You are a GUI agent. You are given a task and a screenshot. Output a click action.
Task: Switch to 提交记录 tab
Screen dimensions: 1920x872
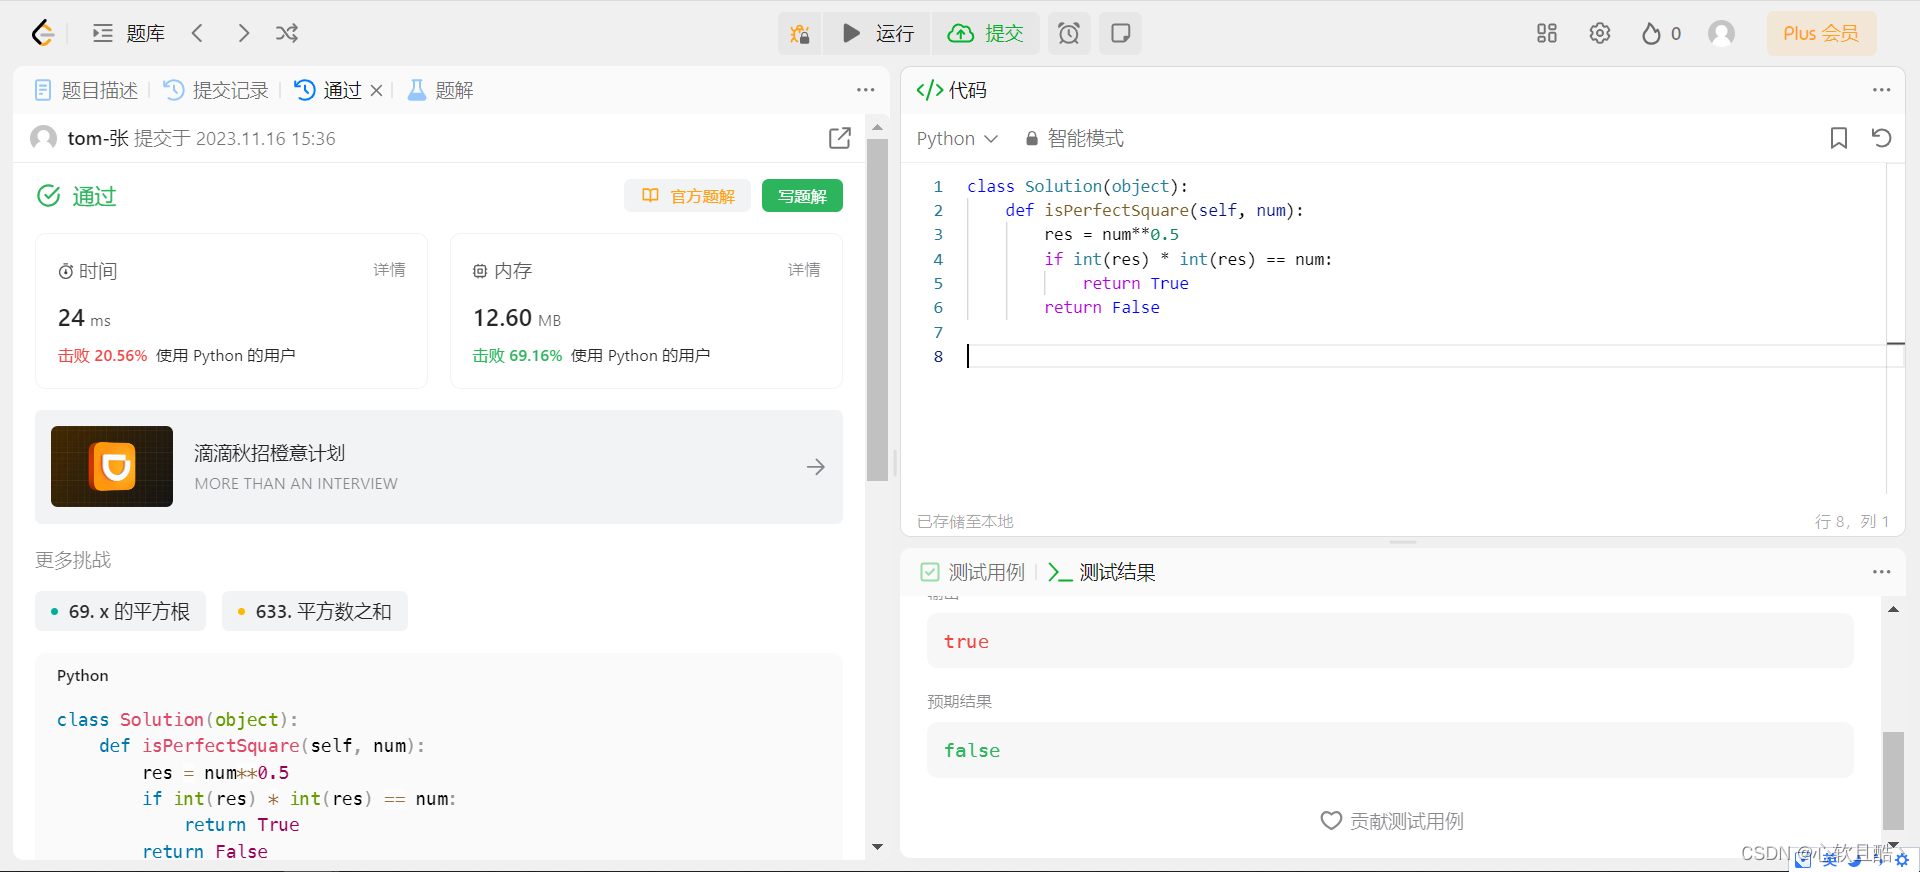click(x=216, y=90)
